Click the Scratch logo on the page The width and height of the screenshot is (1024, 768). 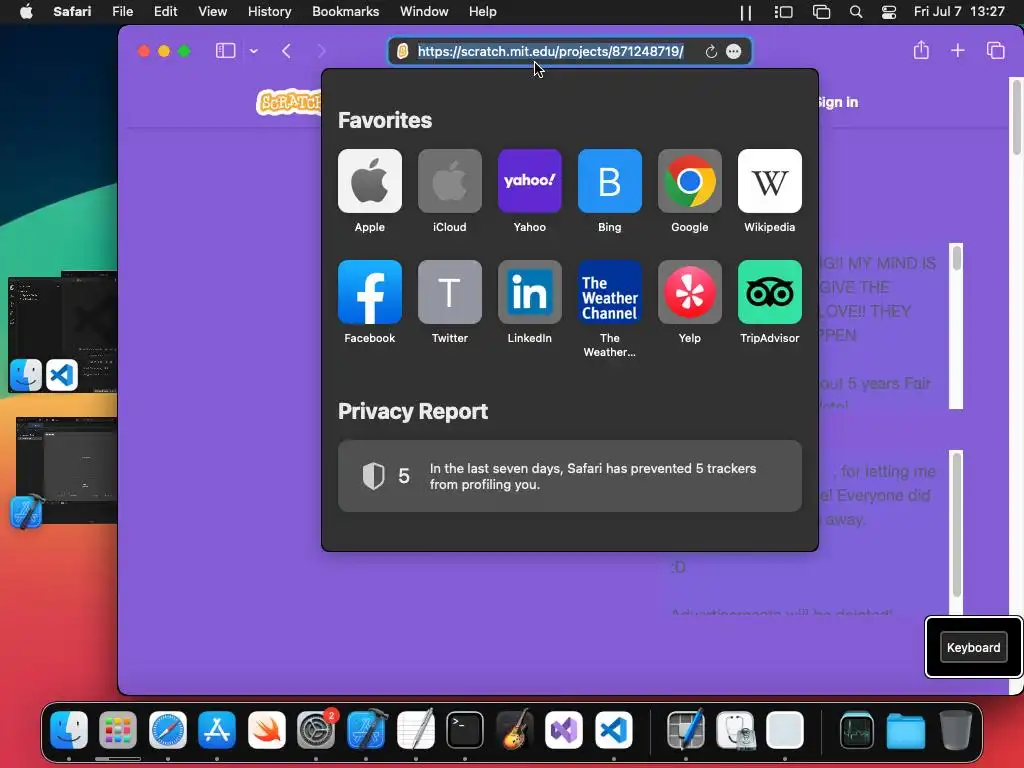(x=288, y=103)
